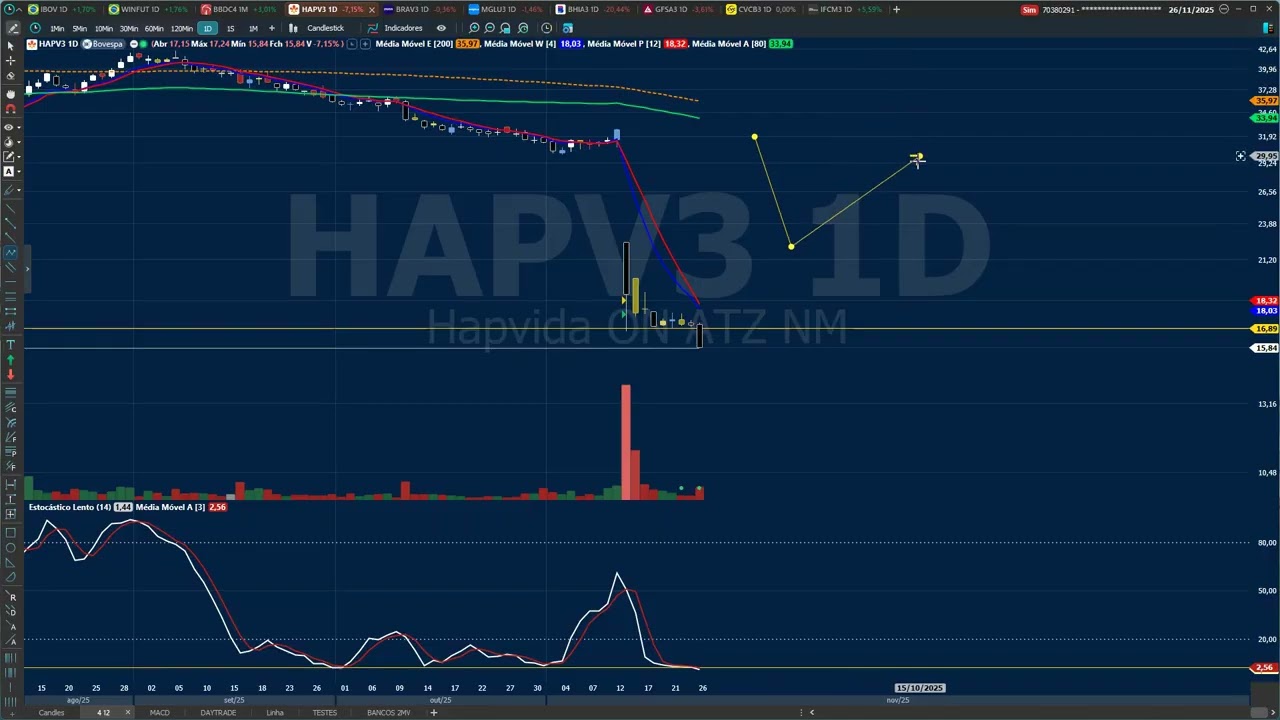Click the chart layout icon in toolbar

pyautogui.click(x=568, y=28)
